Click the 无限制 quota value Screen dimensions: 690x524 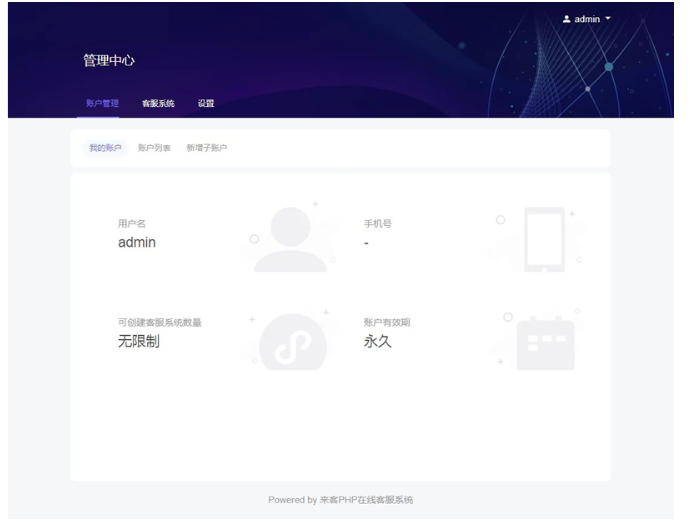pyautogui.click(x=139, y=342)
